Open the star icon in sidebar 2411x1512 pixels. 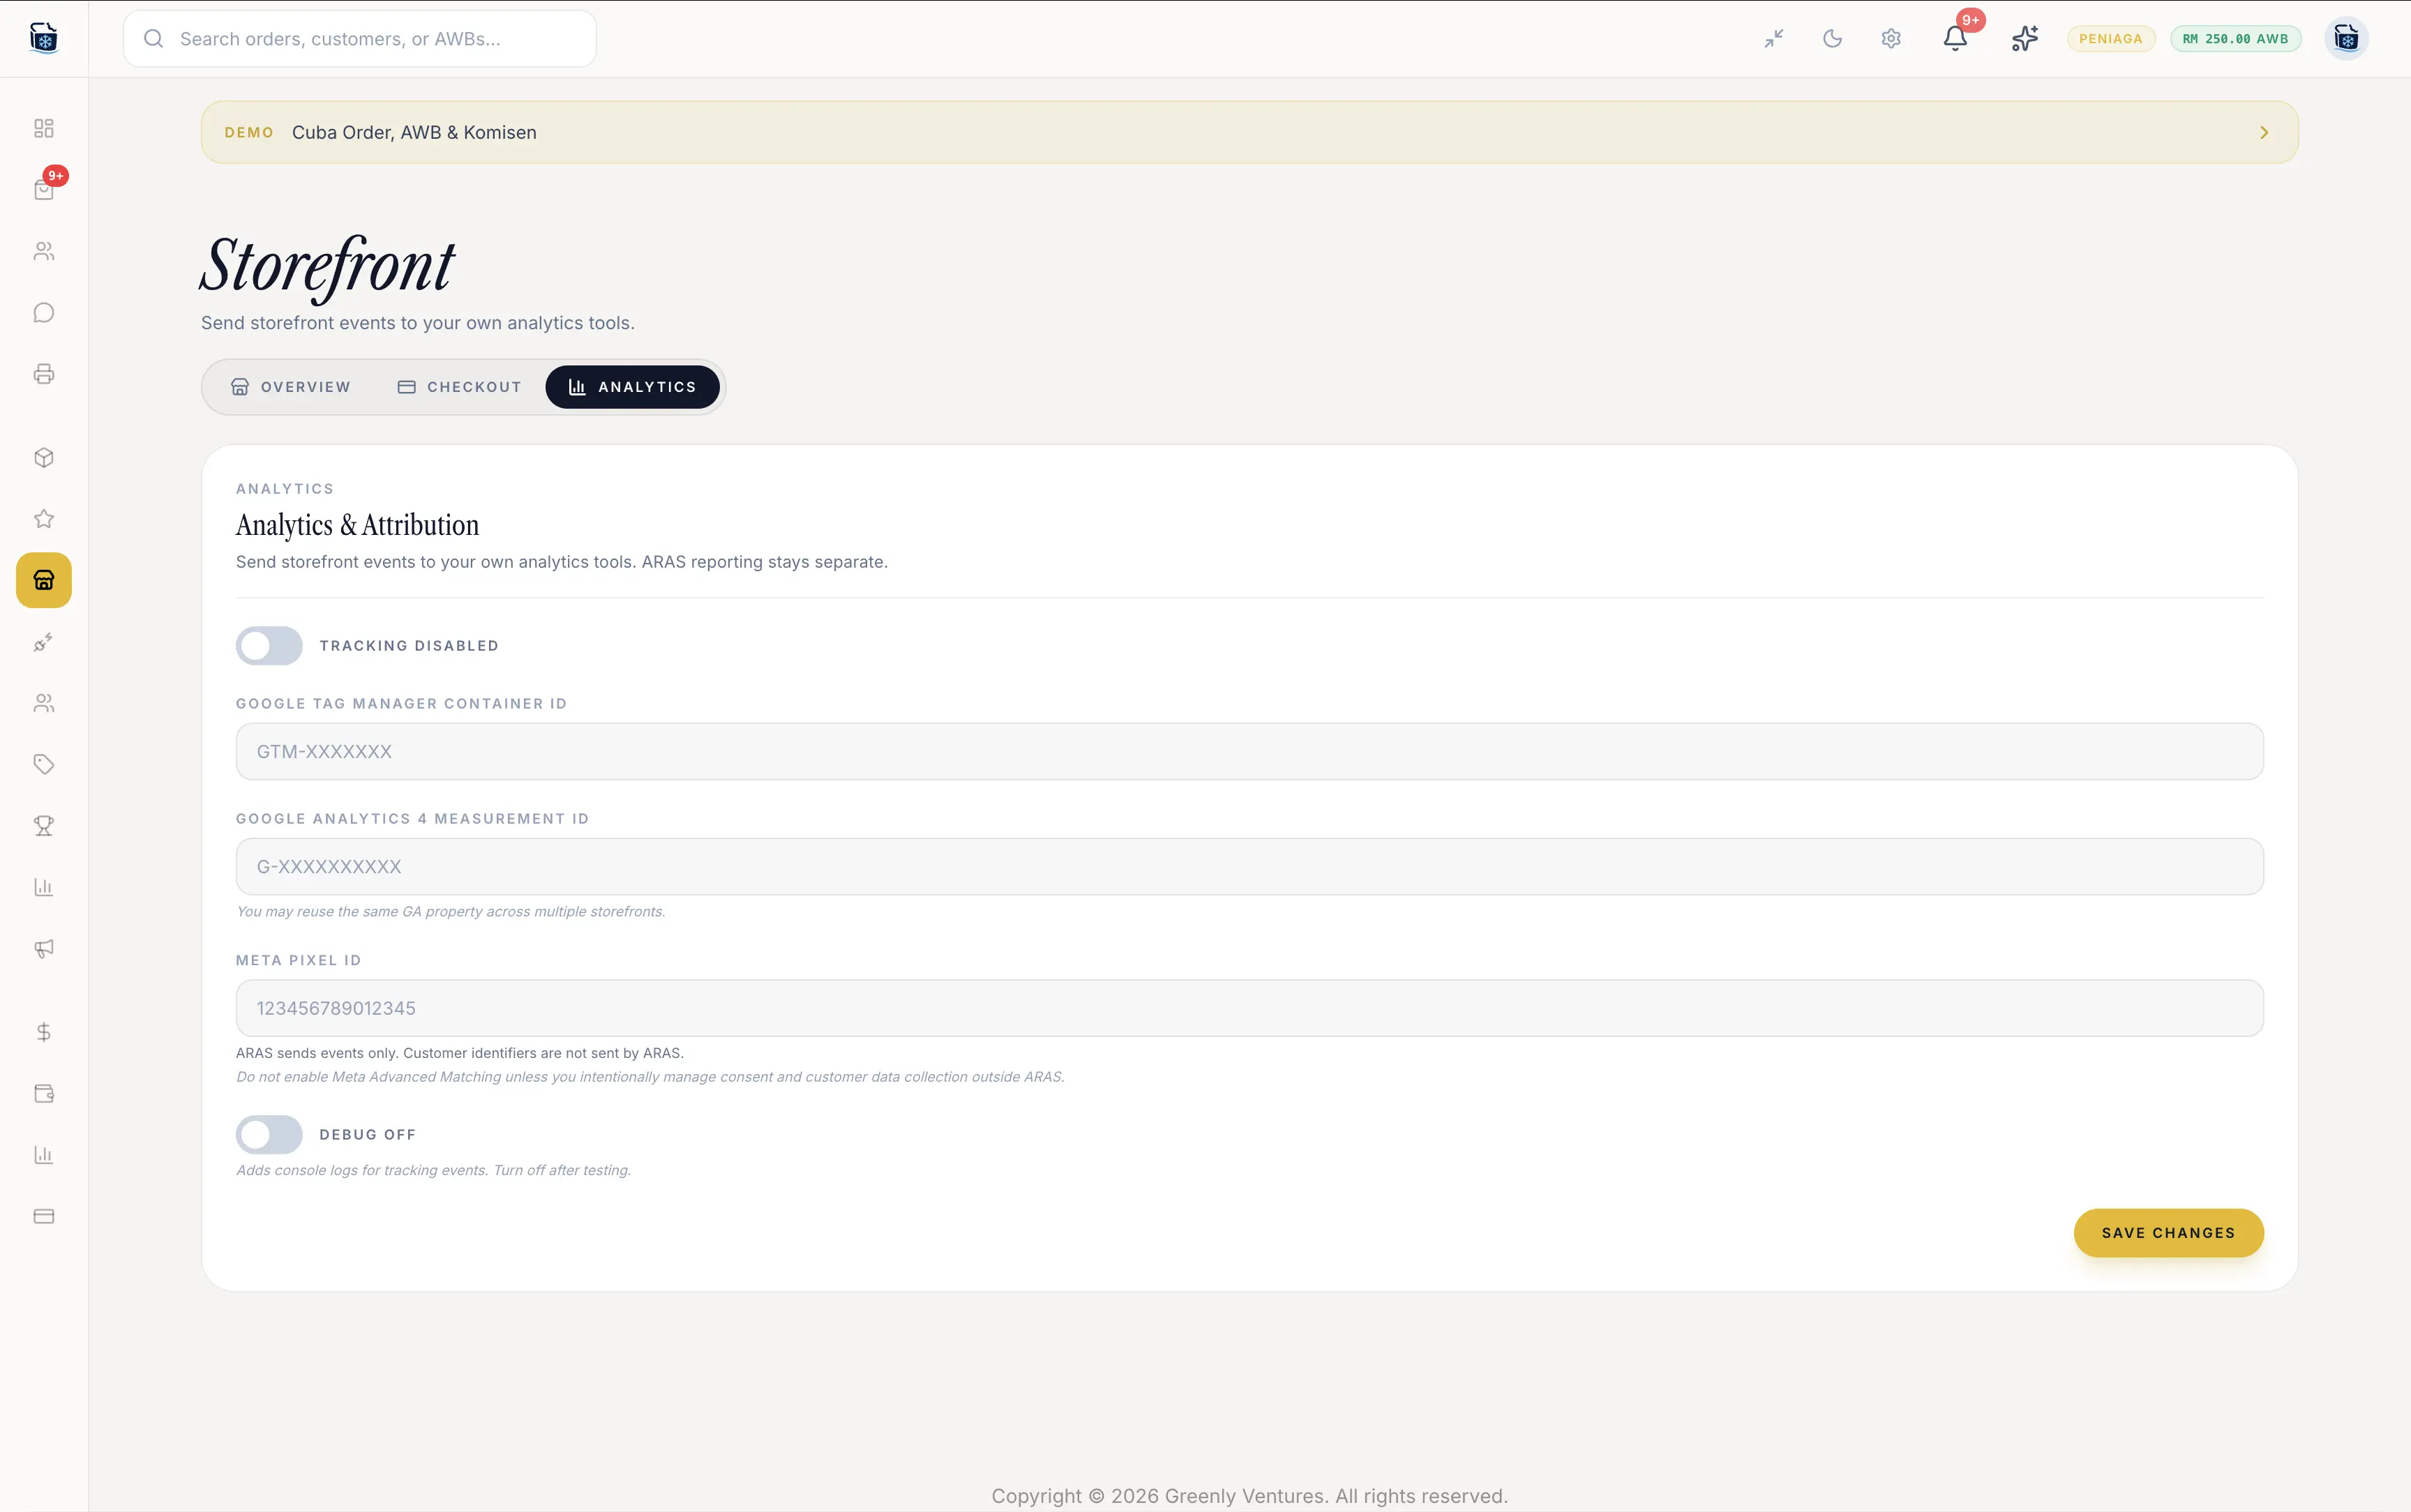tap(44, 518)
